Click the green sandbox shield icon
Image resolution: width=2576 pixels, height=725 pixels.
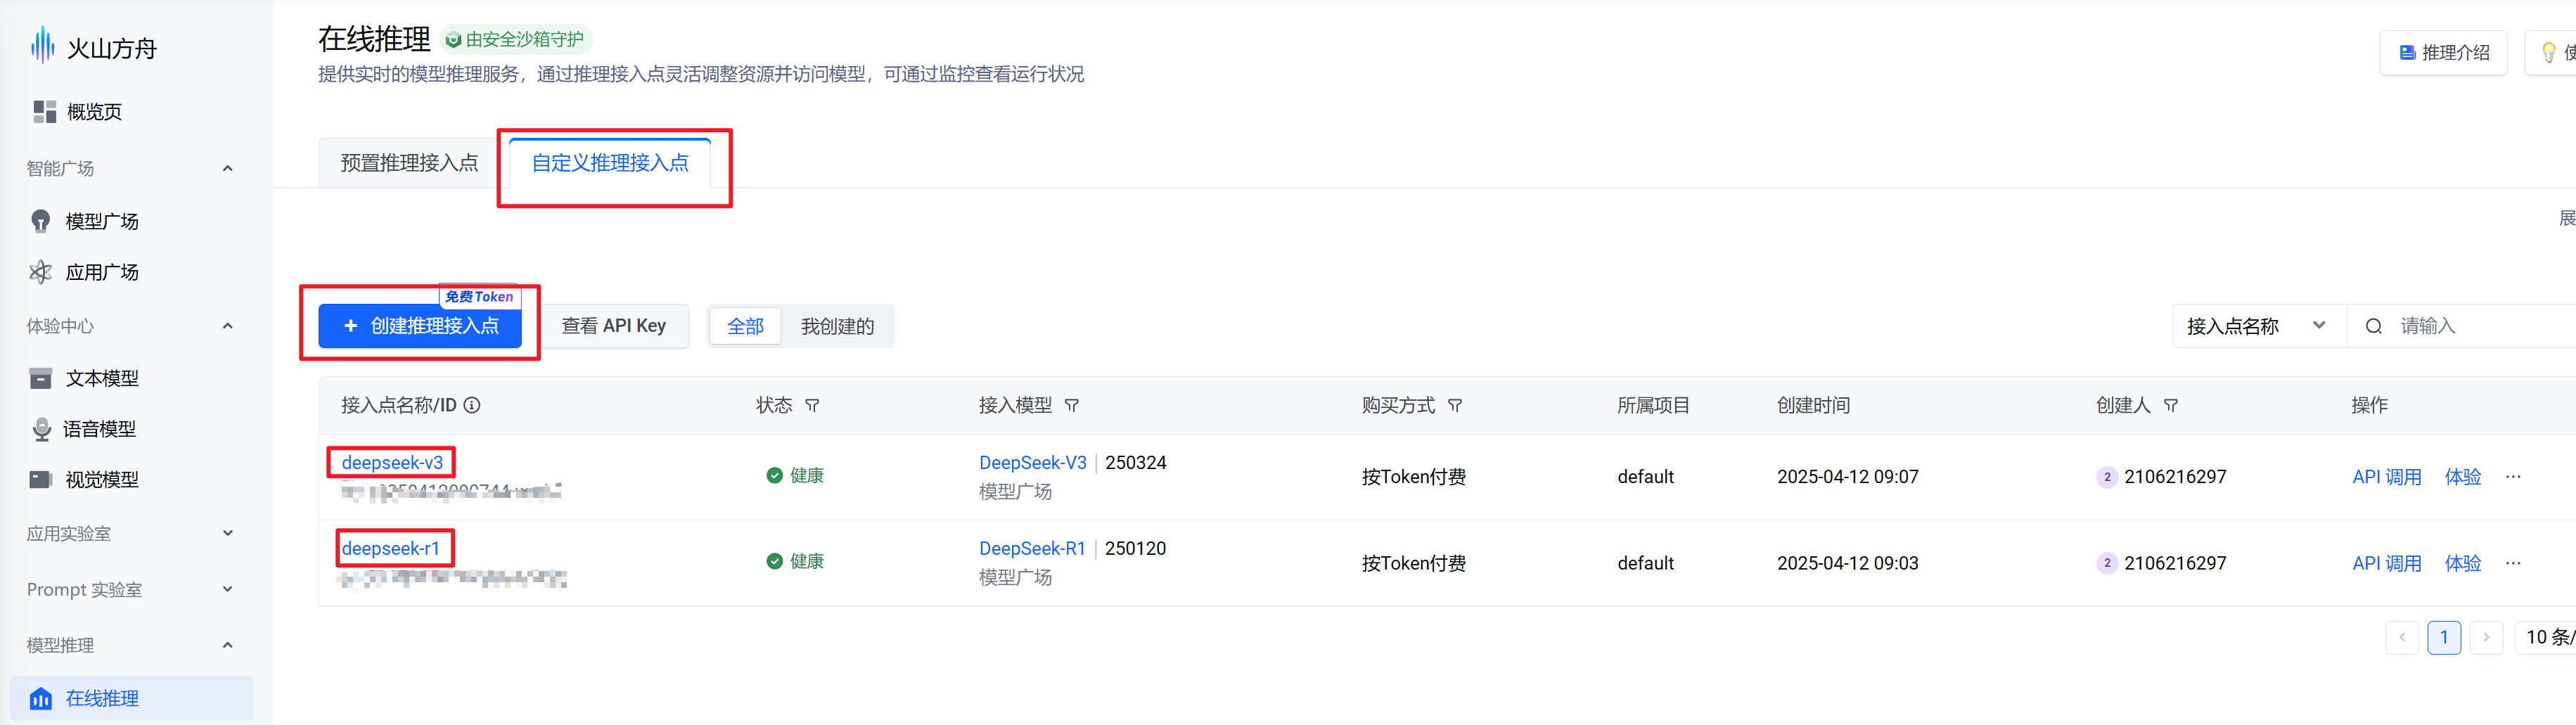(x=453, y=40)
